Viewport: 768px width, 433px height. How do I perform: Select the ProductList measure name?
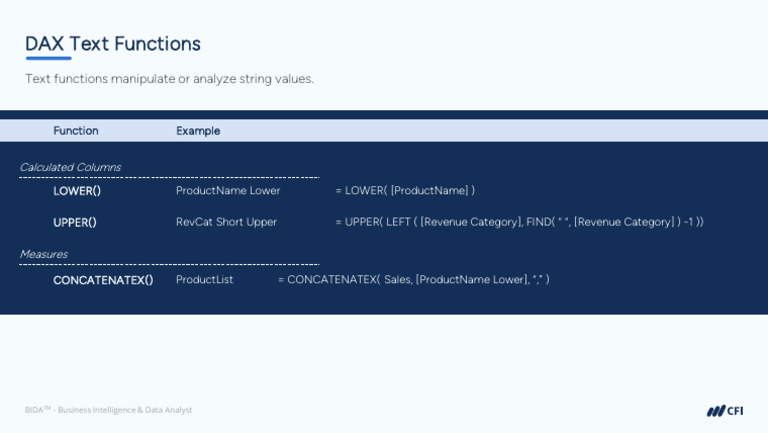[x=204, y=280]
